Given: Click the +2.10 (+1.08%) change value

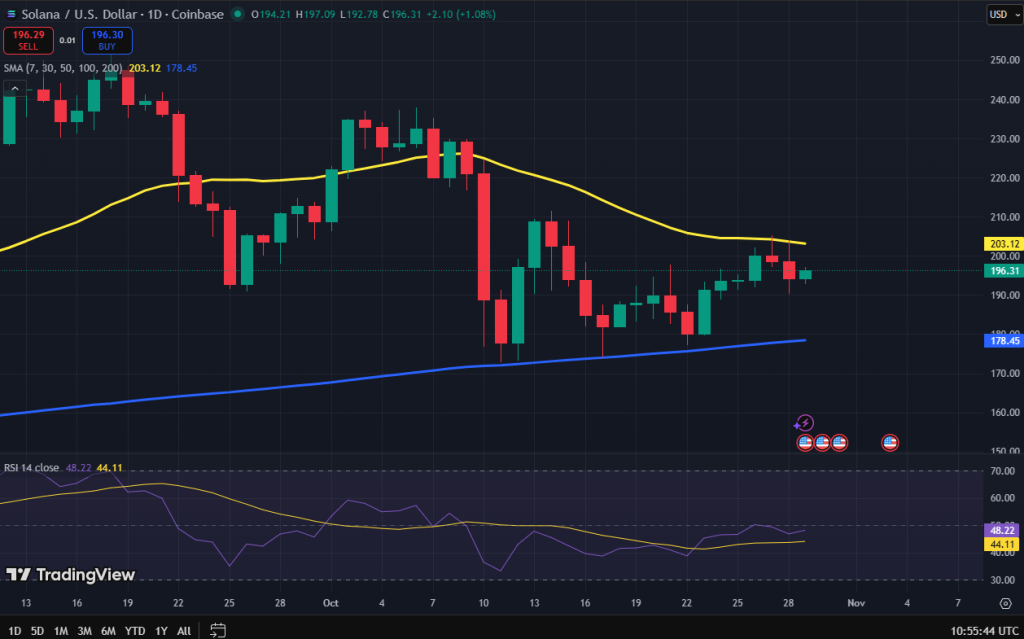Looking at the screenshot, I should (x=460, y=14).
